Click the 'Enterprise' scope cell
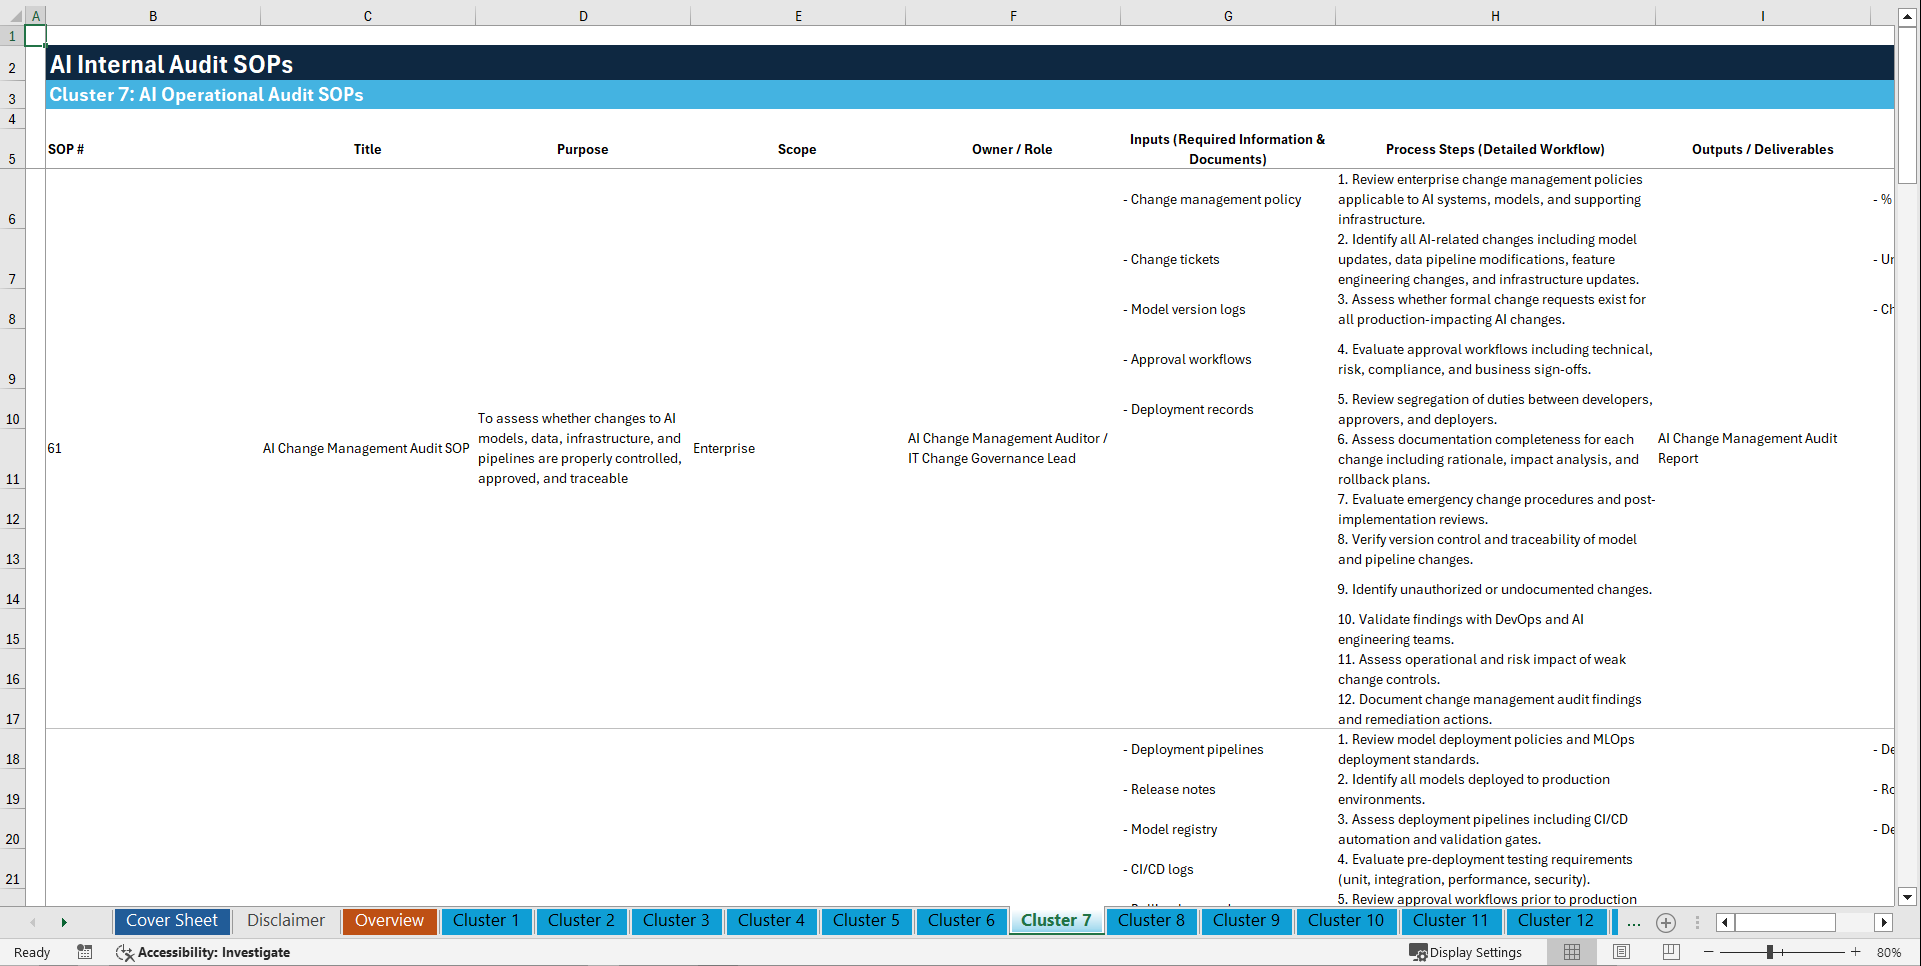Screen dimensions: 1921x966 click(x=724, y=448)
